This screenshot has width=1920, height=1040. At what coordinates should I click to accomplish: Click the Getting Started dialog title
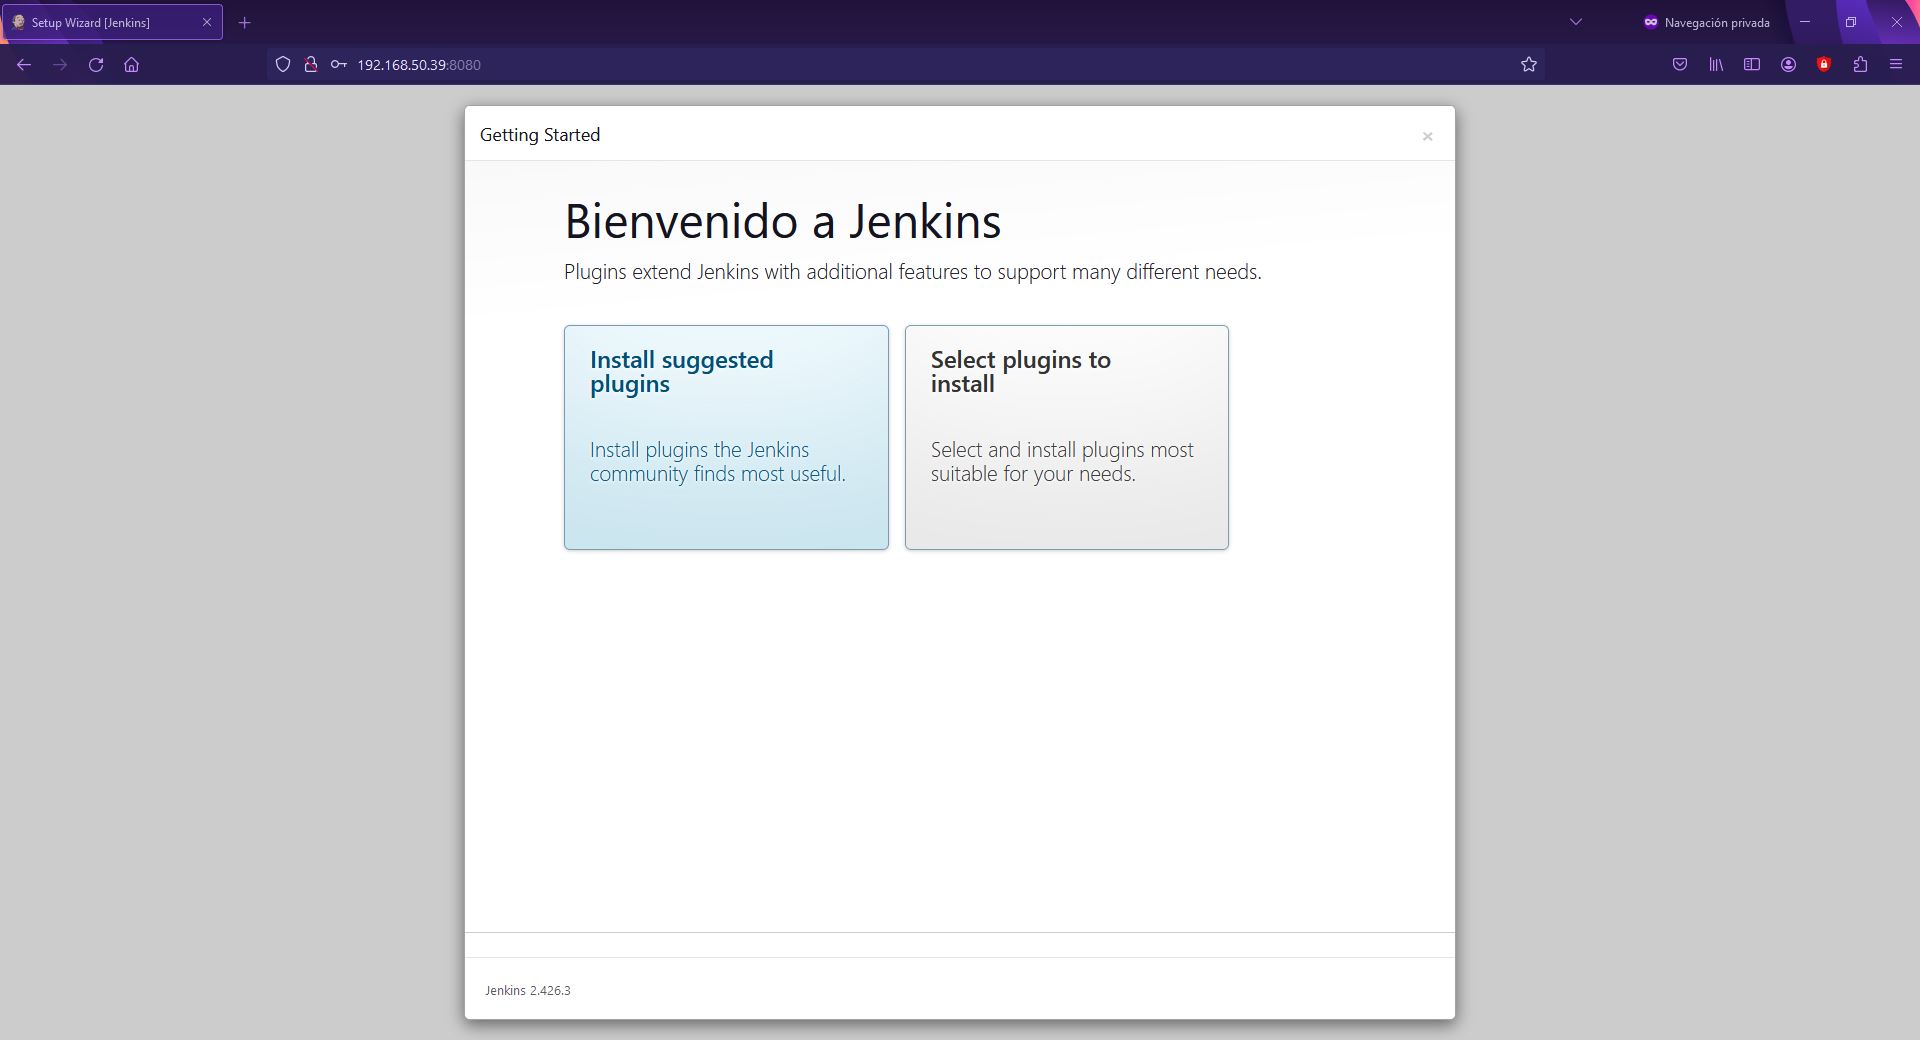point(540,135)
